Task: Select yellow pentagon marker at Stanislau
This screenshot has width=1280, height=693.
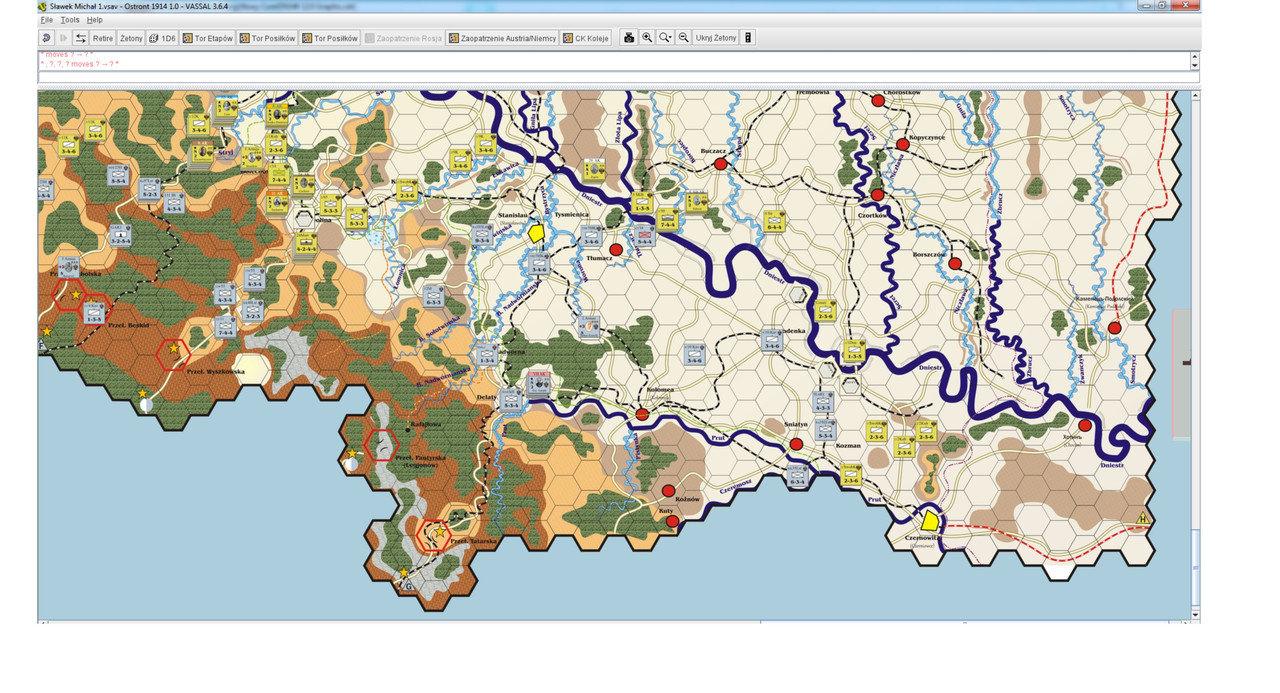Action: click(536, 233)
